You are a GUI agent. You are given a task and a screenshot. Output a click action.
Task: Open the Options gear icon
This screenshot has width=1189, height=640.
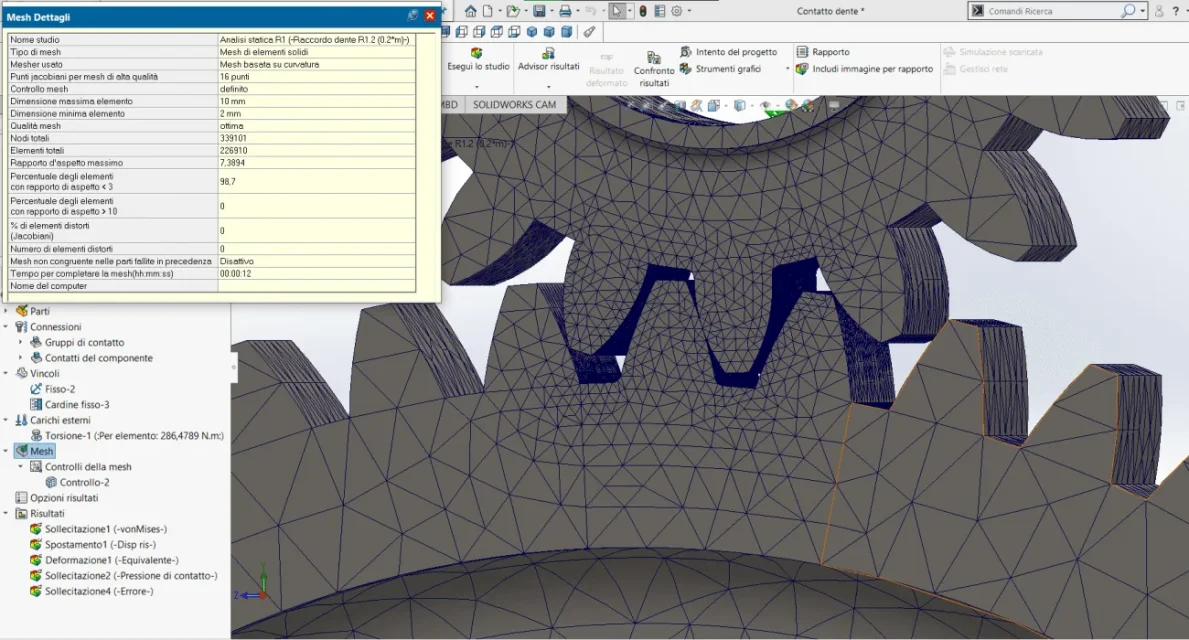coord(676,11)
